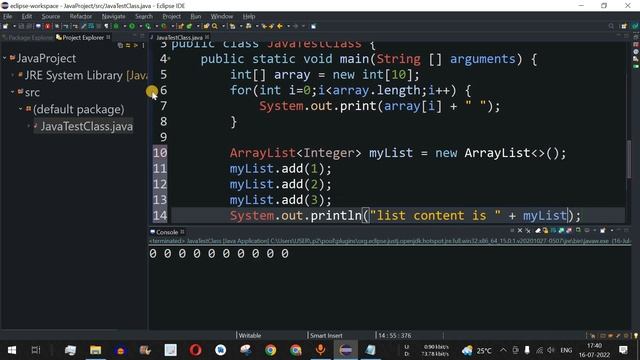Open the Opera browser taskbar icon
The height and width of the screenshot is (360, 640).
[x=196, y=350]
